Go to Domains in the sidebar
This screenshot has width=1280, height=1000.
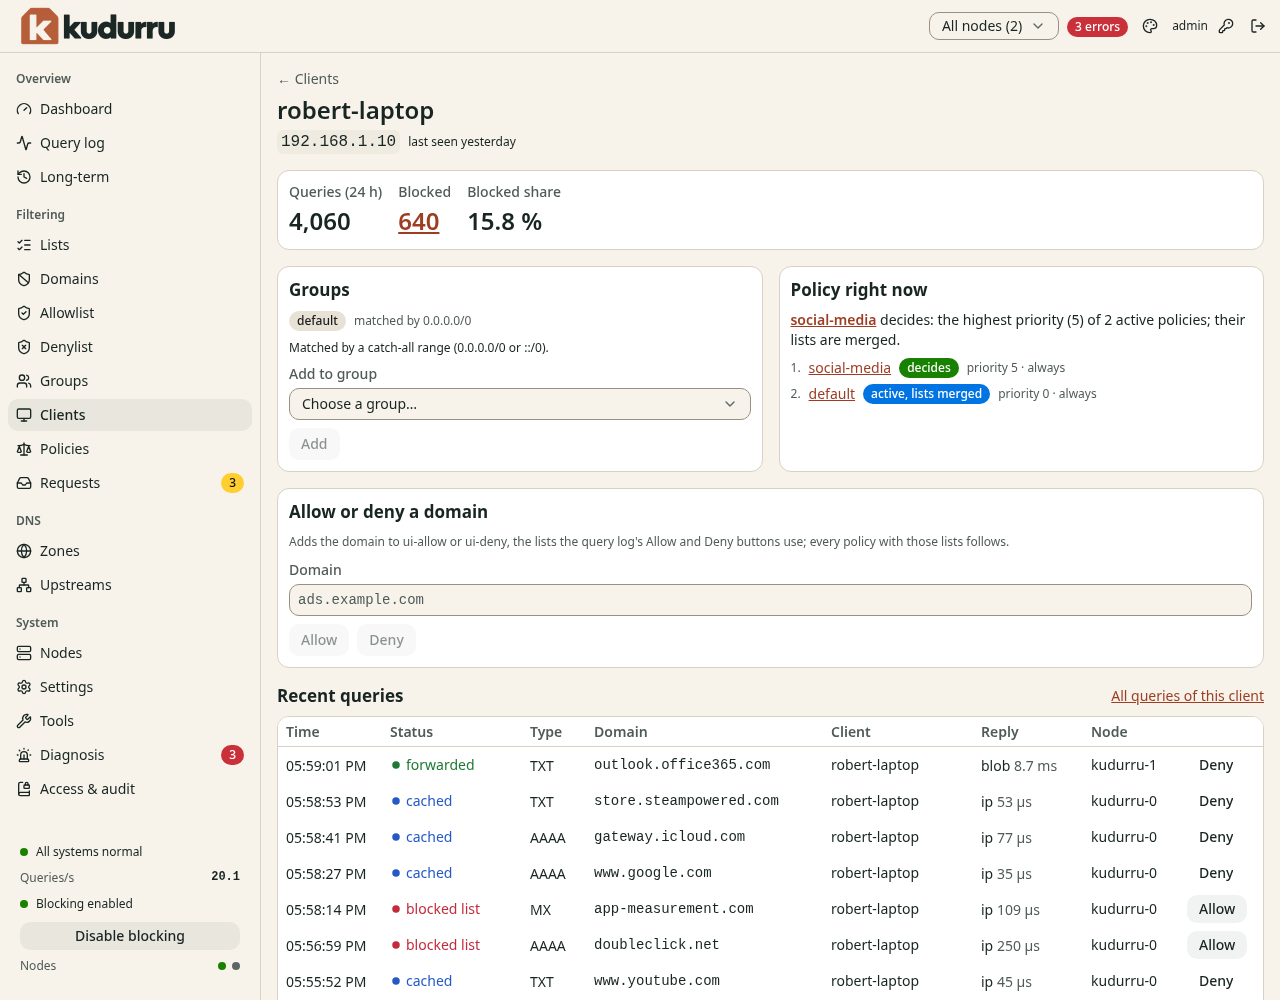click(x=130, y=279)
